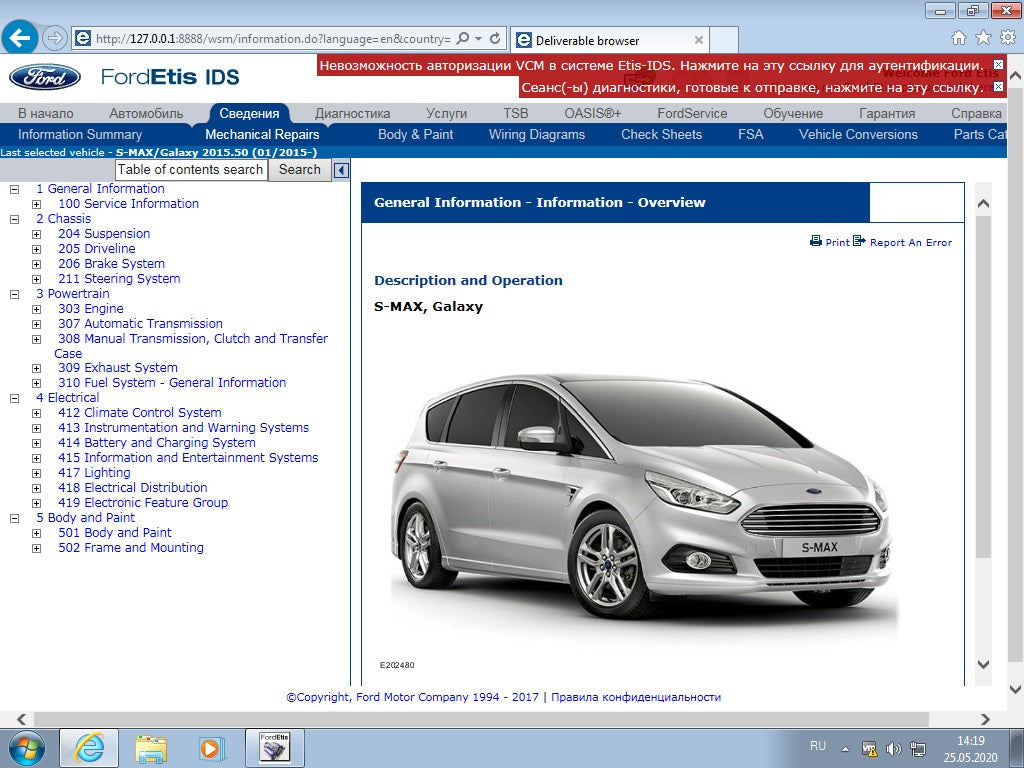Click the browser Back arrow button
This screenshot has height=768, width=1024.
click(x=21, y=38)
